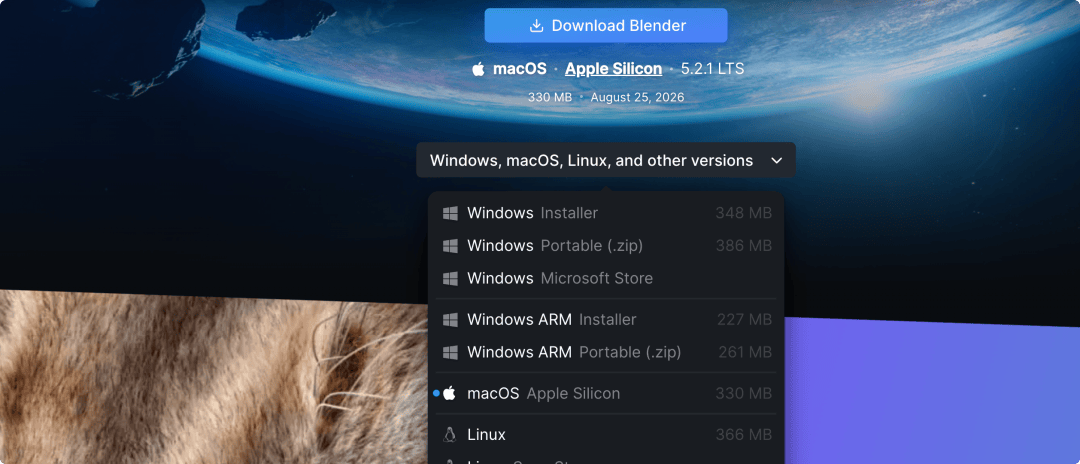The height and width of the screenshot is (464, 1080).
Task: Choose macOS Apple Silicon menu entry
Action: [x=605, y=394]
